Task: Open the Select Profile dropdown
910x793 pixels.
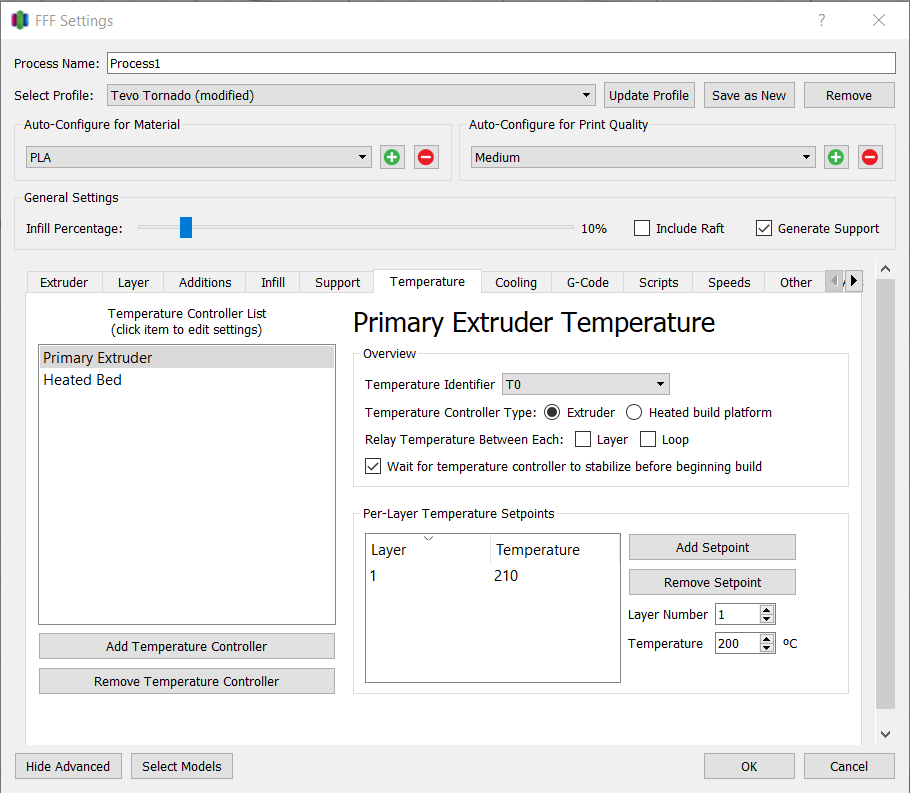Action: click(x=351, y=95)
